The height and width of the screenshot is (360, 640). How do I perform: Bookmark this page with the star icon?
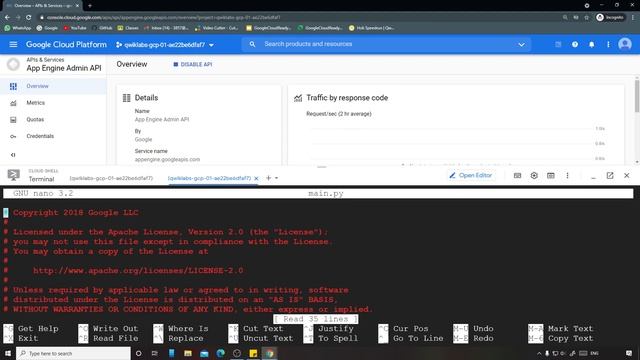point(587,18)
